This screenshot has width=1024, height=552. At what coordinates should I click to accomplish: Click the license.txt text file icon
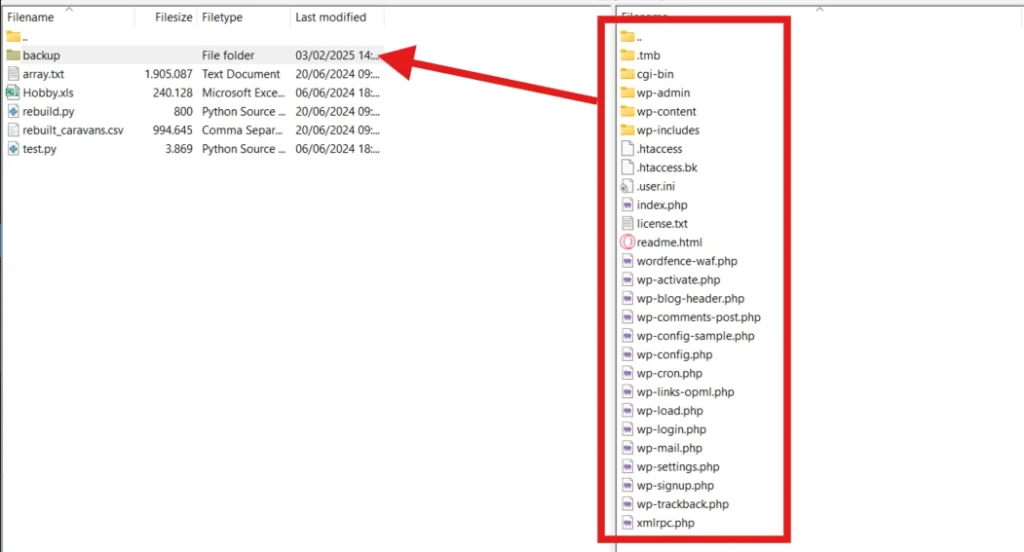point(628,224)
